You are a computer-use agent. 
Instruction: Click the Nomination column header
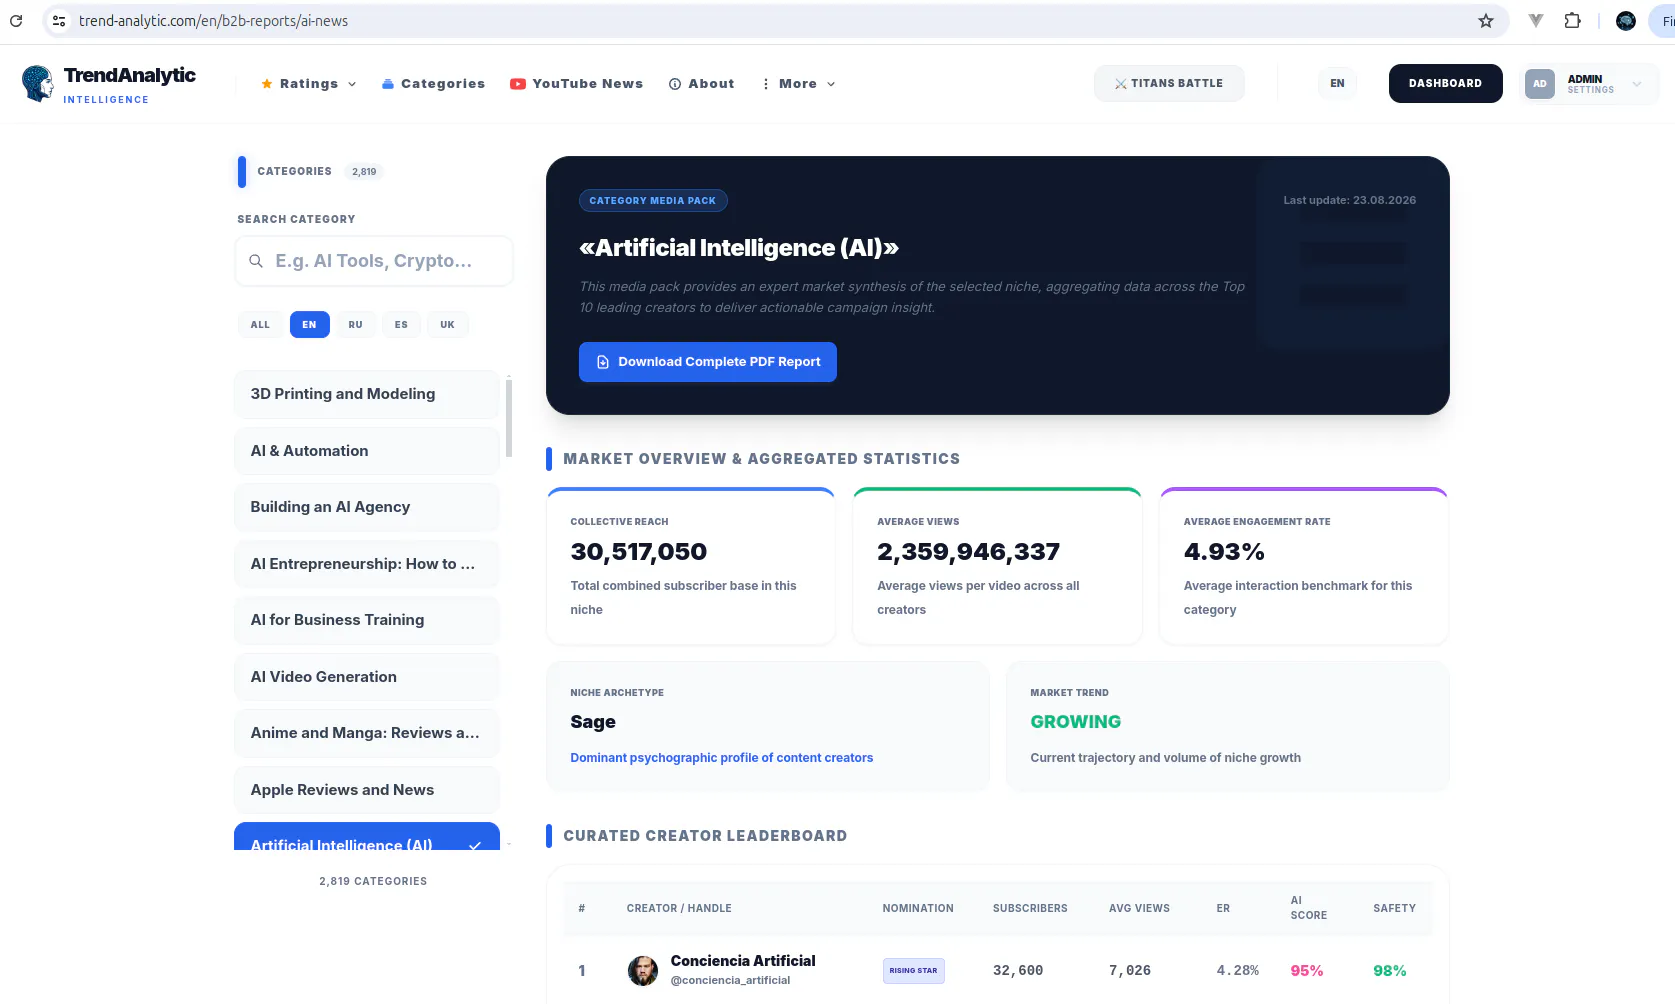918,908
